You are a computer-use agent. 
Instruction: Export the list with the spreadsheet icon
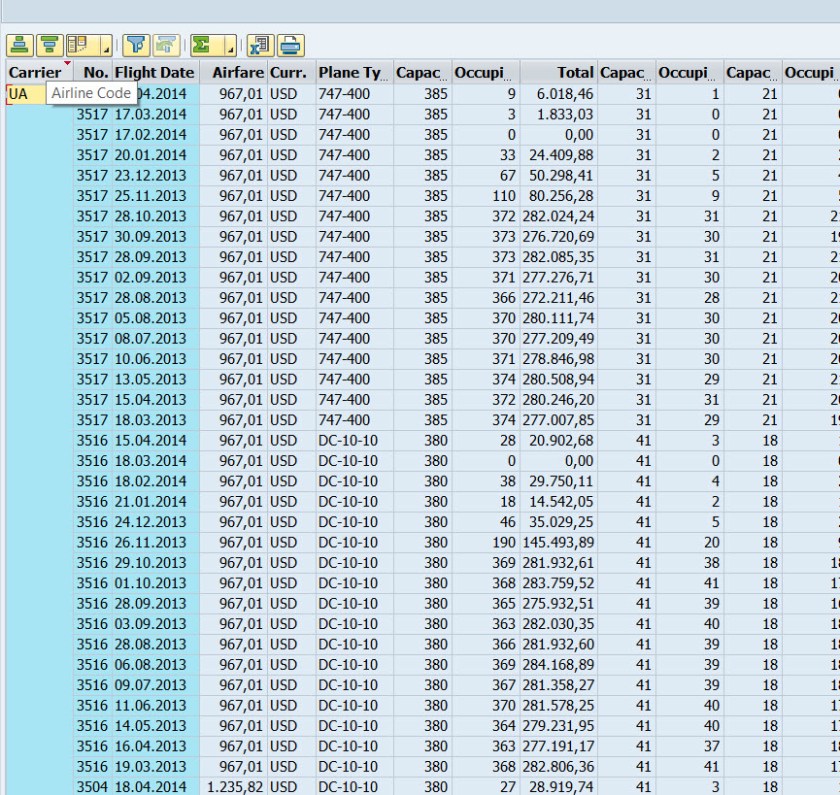click(261, 45)
